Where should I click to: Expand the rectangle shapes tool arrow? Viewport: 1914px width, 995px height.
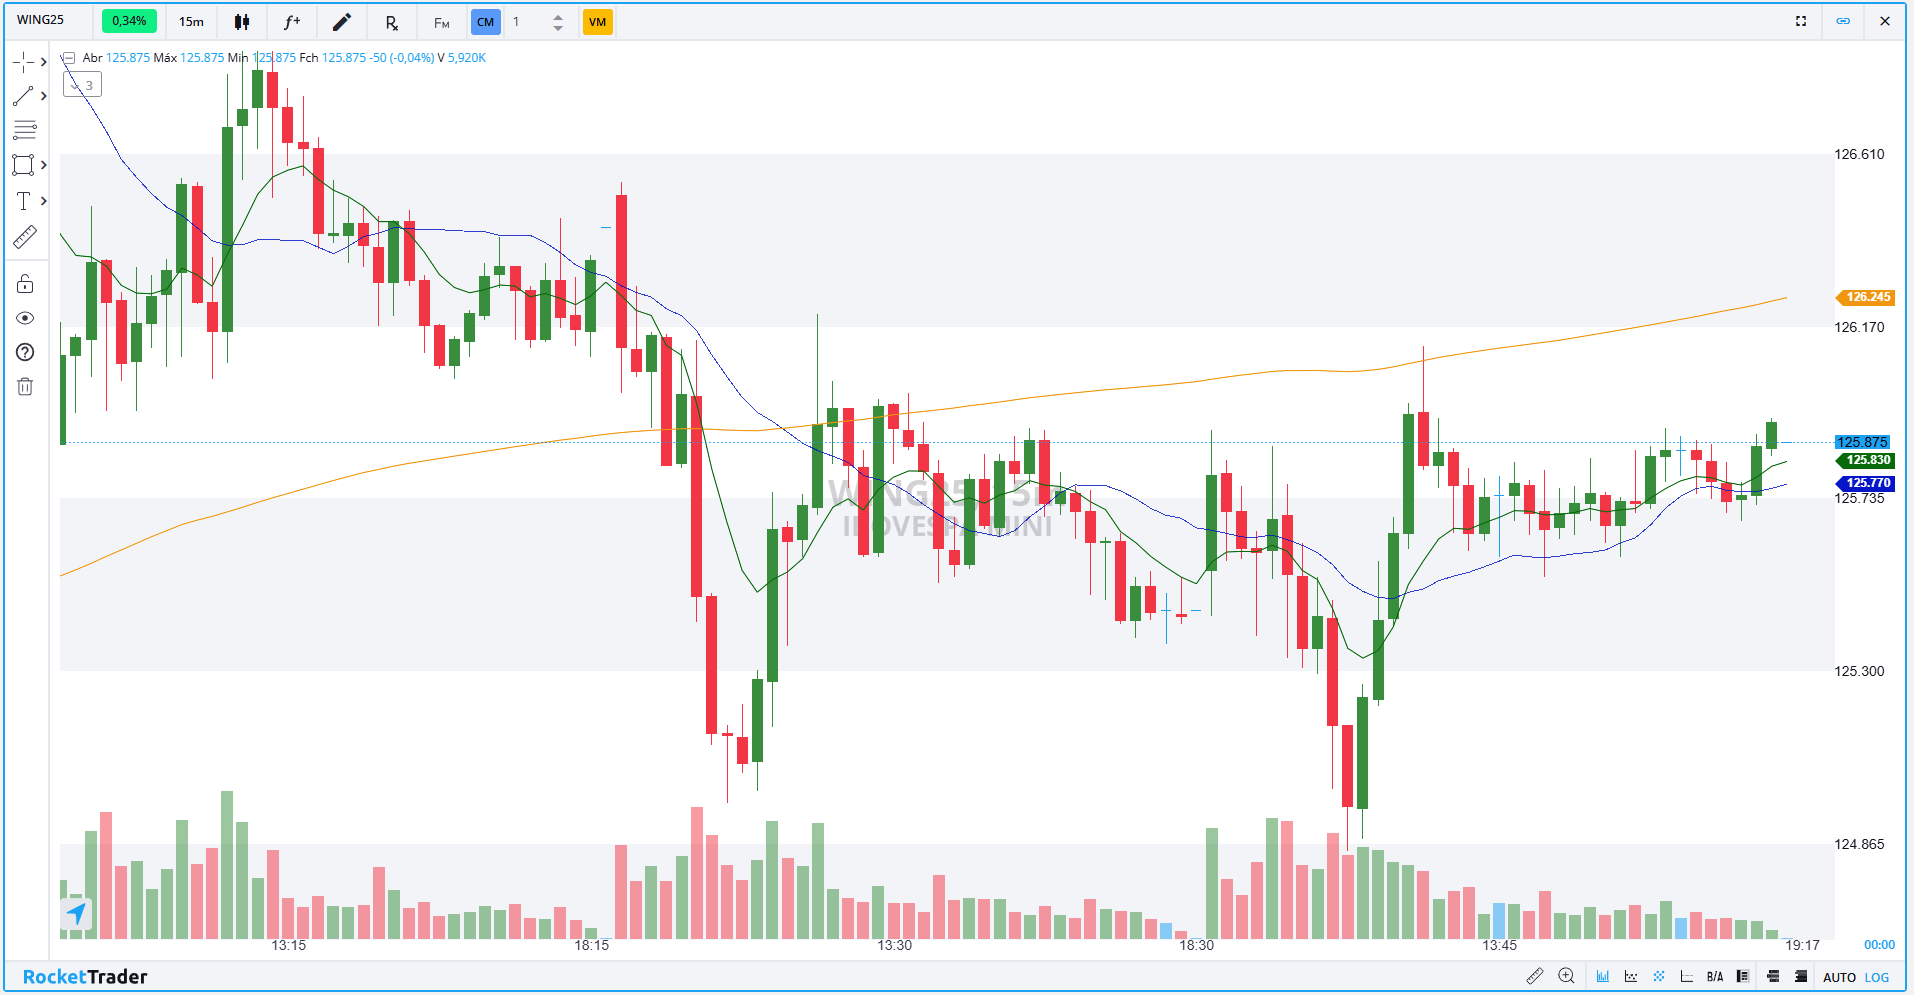tap(44, 165)
